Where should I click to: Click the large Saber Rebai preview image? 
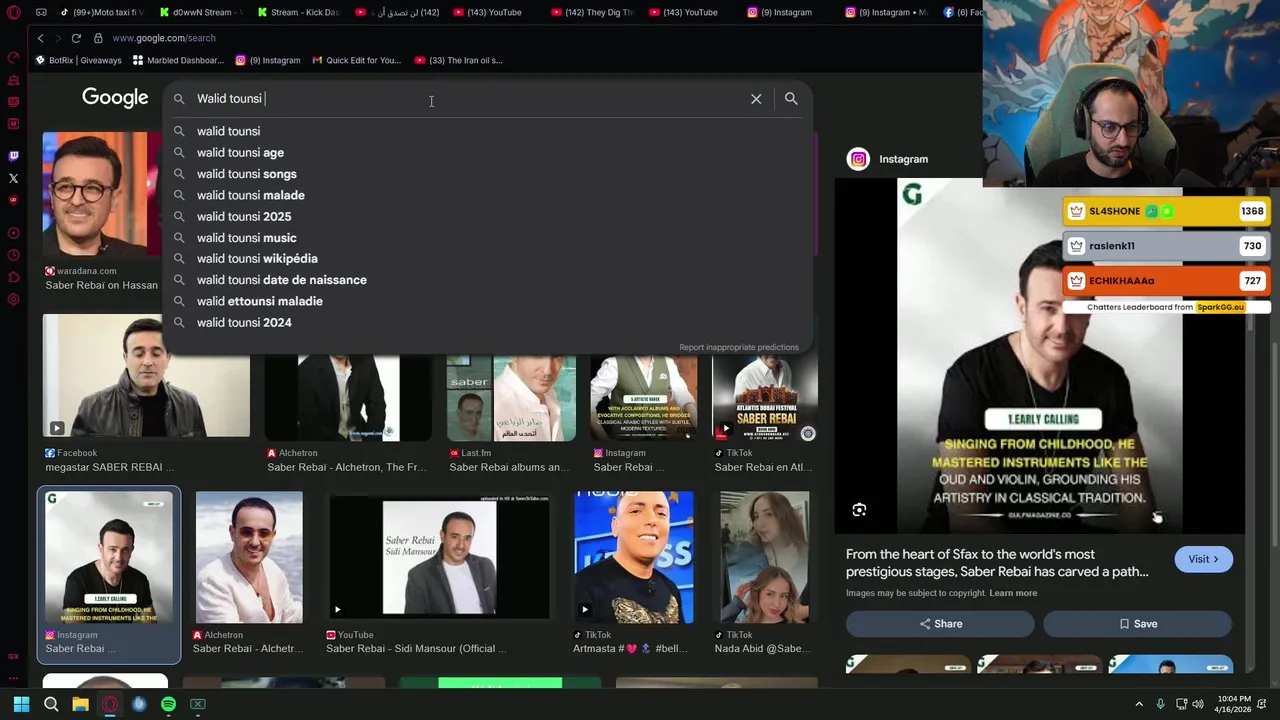(1040, 355)
